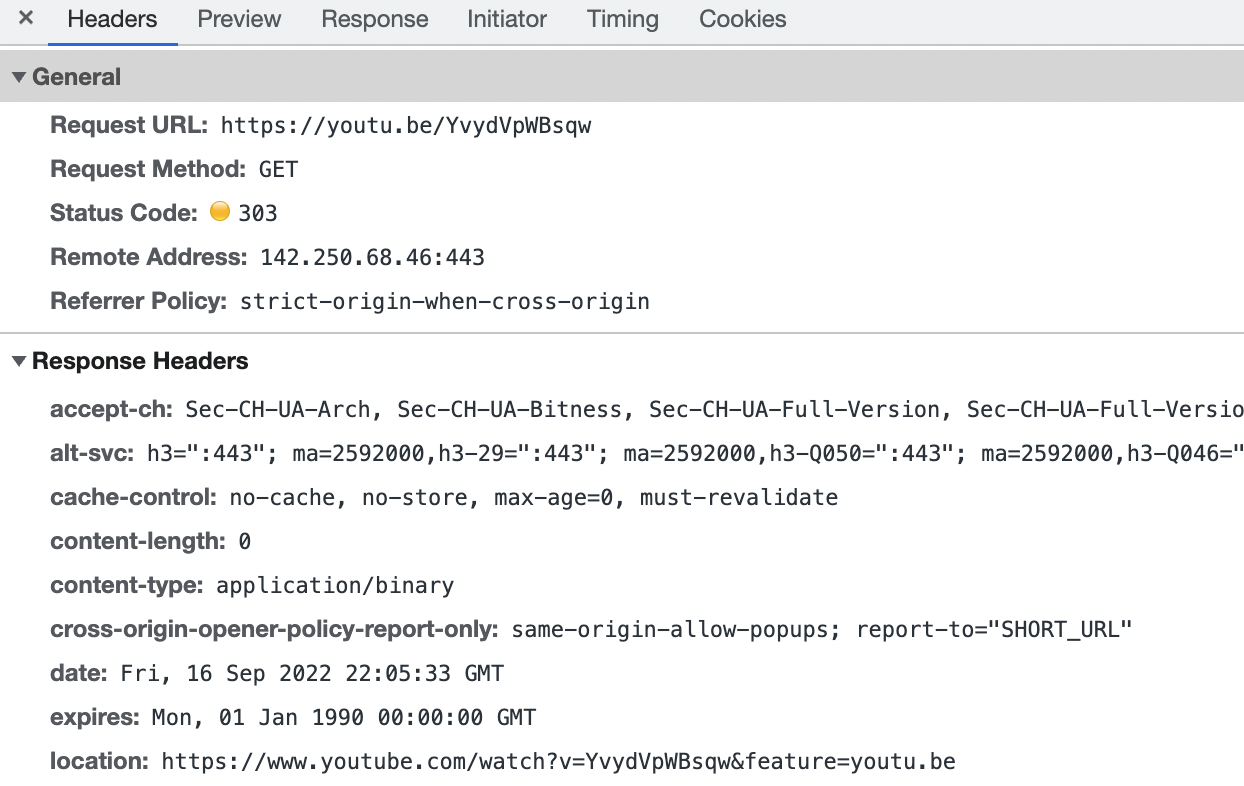Open the Cookies tab
1244x786 pixels.
tap(743, 19)
